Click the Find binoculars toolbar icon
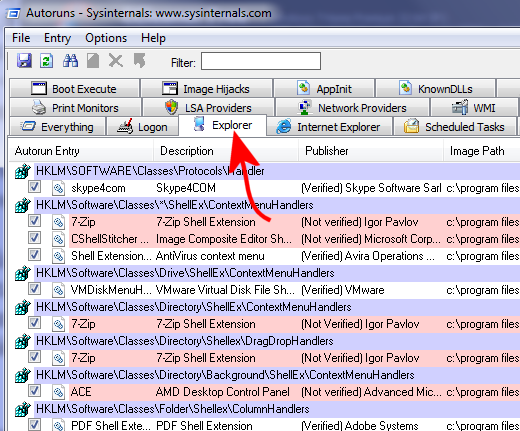Viewport: 520px width, 431px height. click(x=70, y=61)
